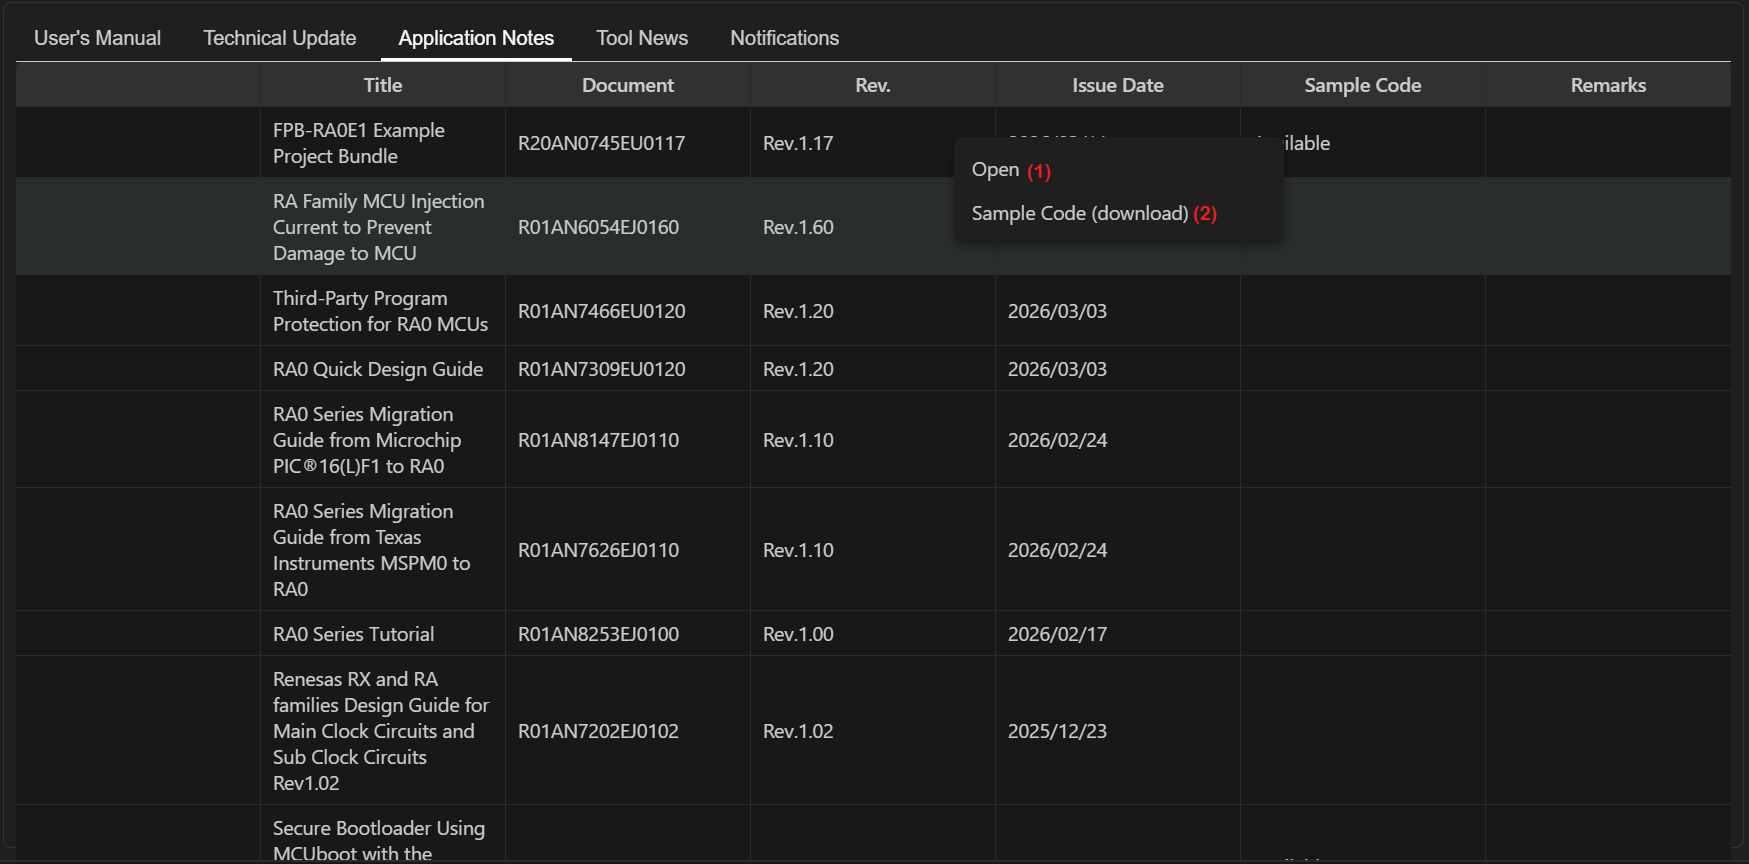Select RA Family MCU Injection Current title

click(x=378, y=227)
